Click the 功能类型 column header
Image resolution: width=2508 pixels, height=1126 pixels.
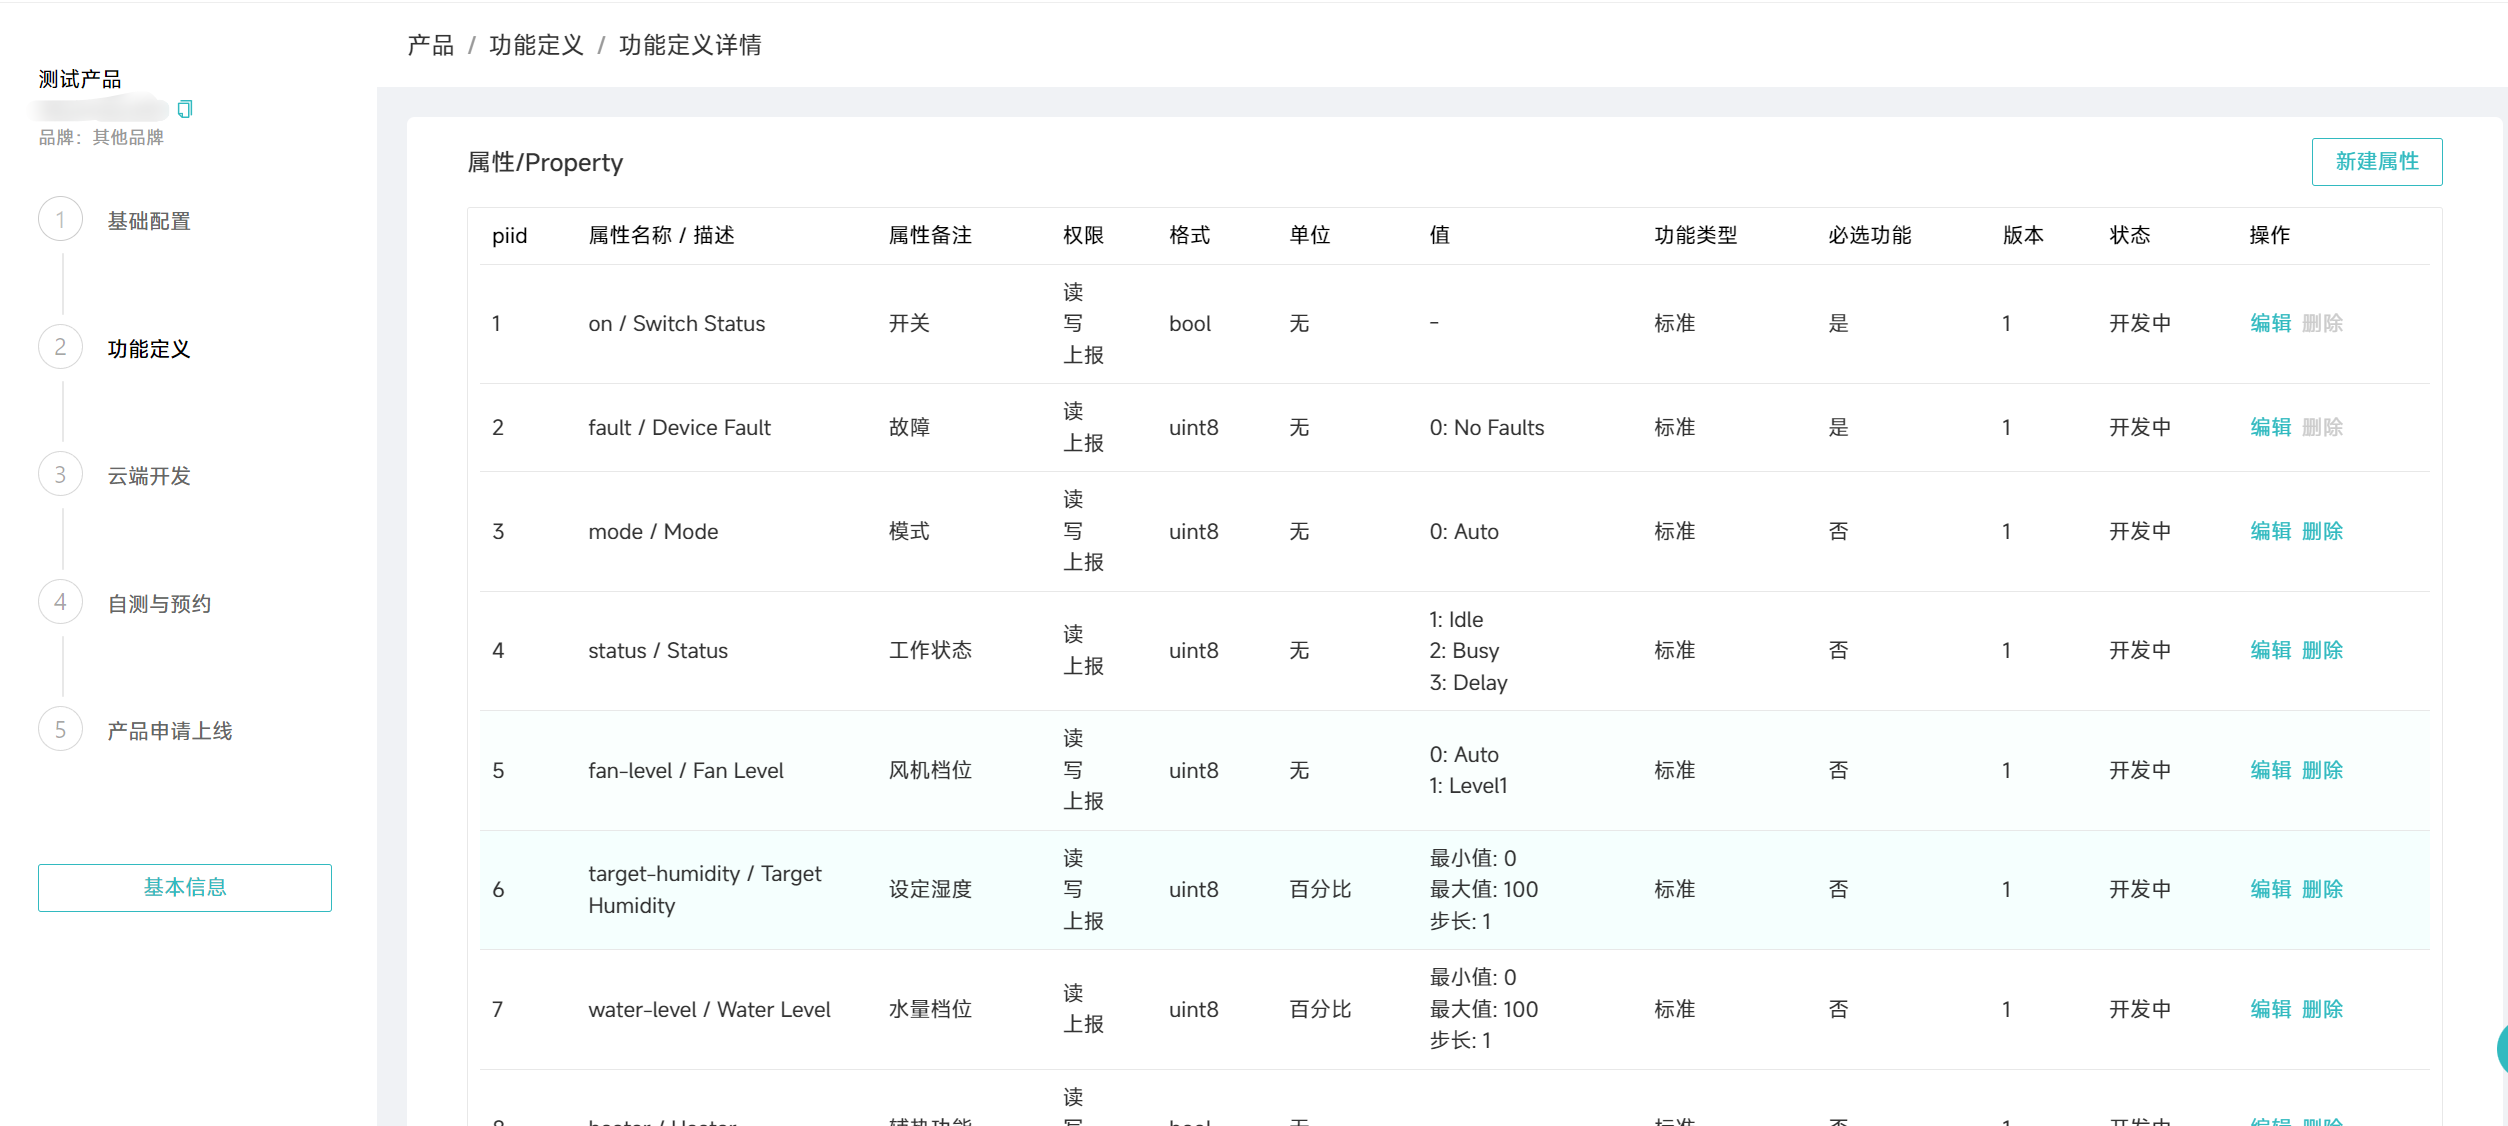(1696, 235)
